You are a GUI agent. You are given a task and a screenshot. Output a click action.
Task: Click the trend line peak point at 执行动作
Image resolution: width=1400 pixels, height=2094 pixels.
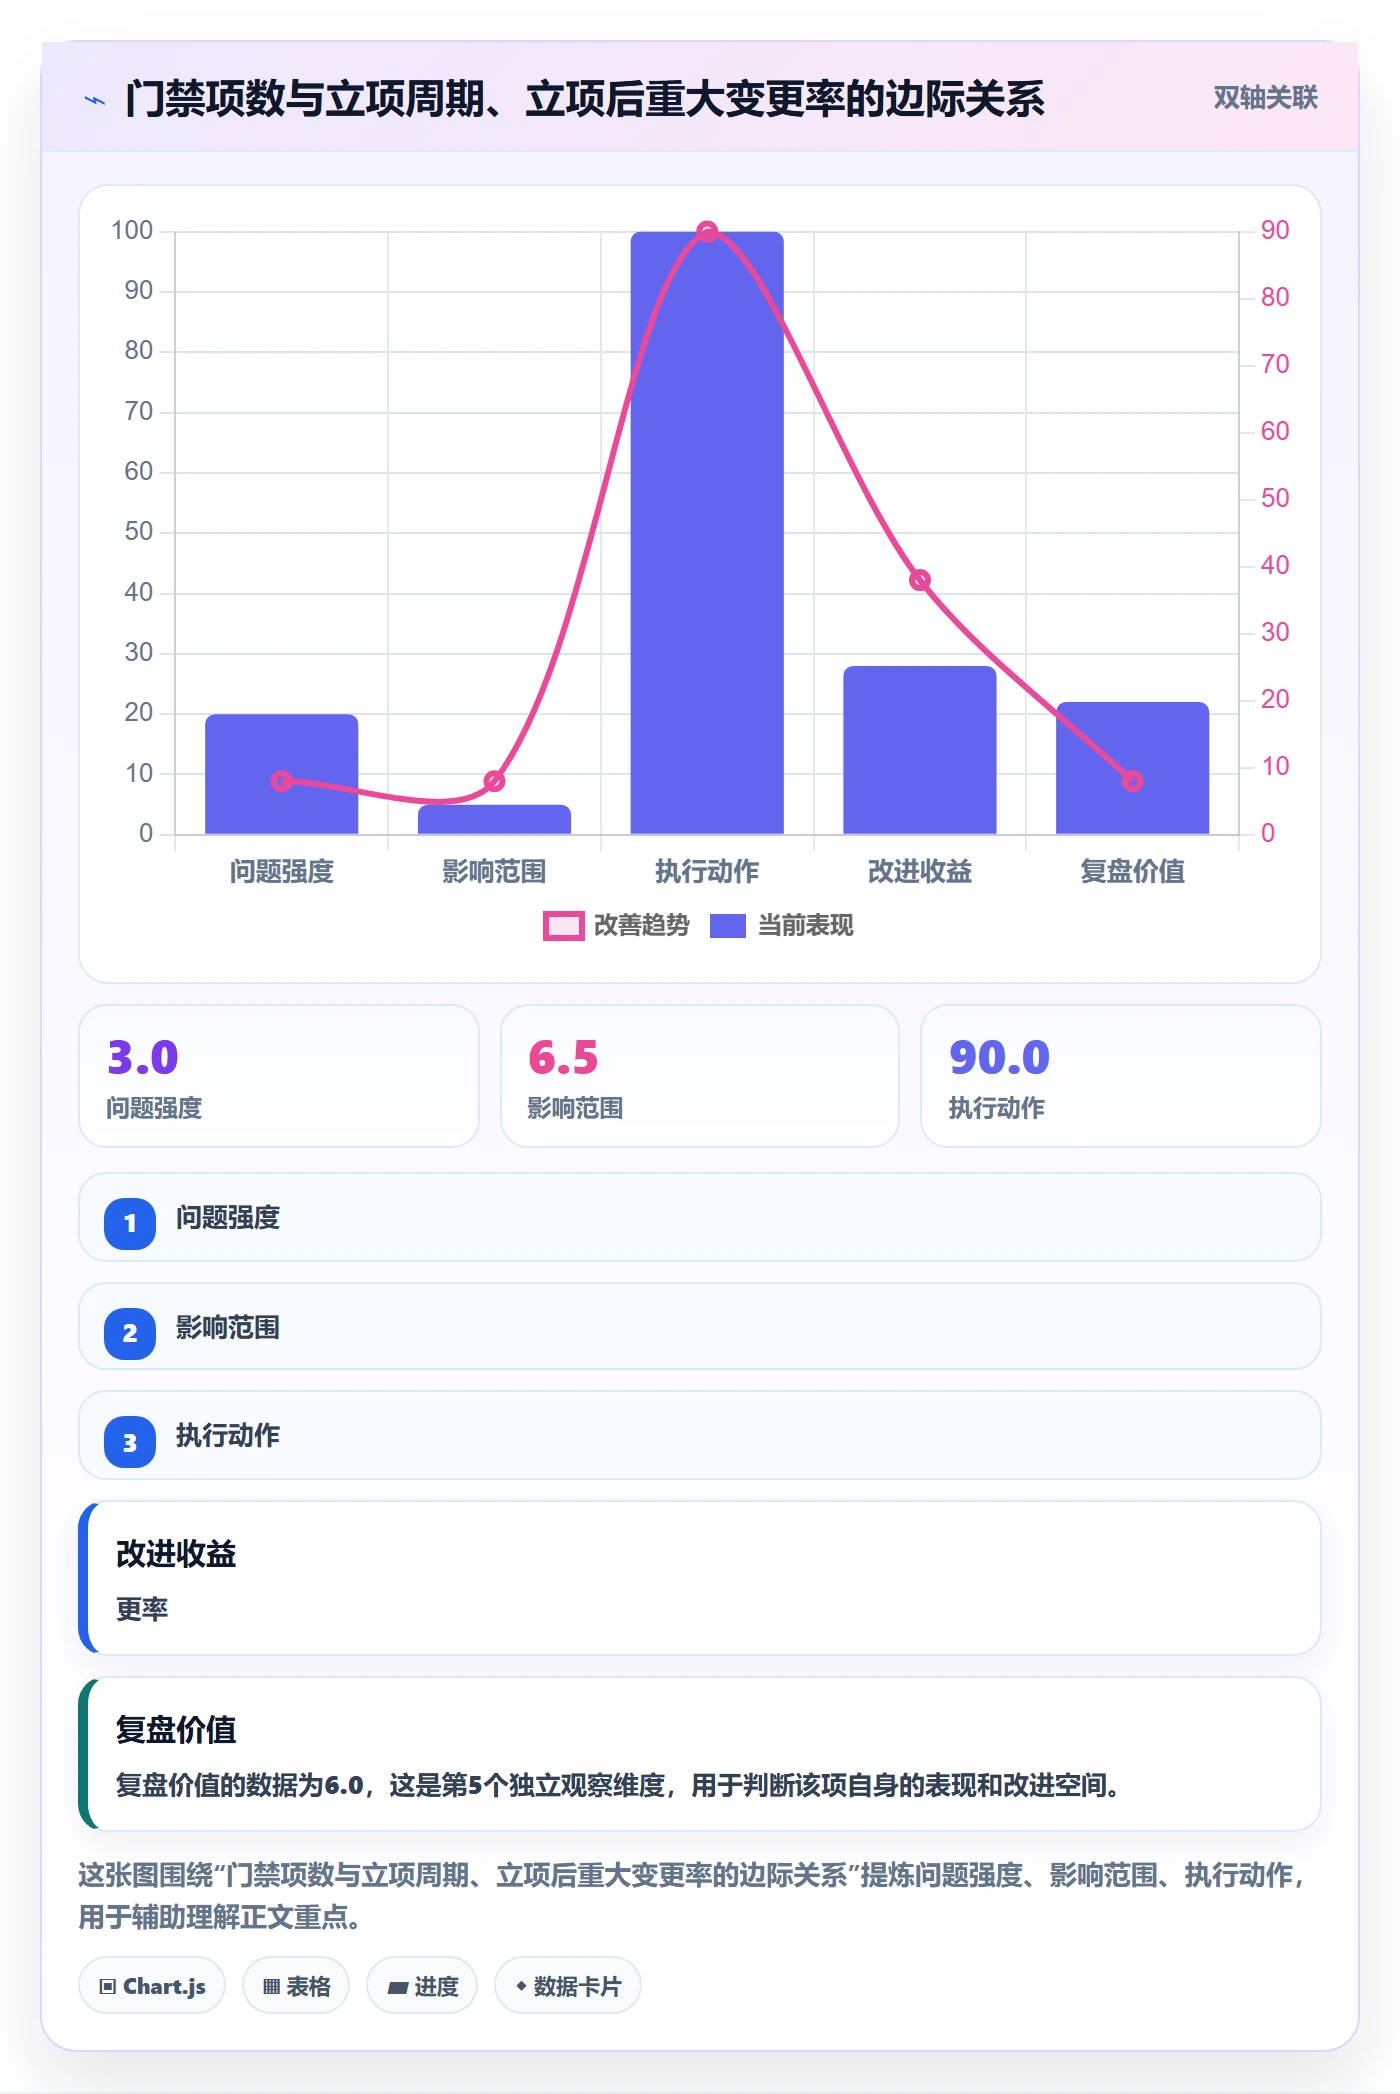pyautogui.click(x=707, y=232)
